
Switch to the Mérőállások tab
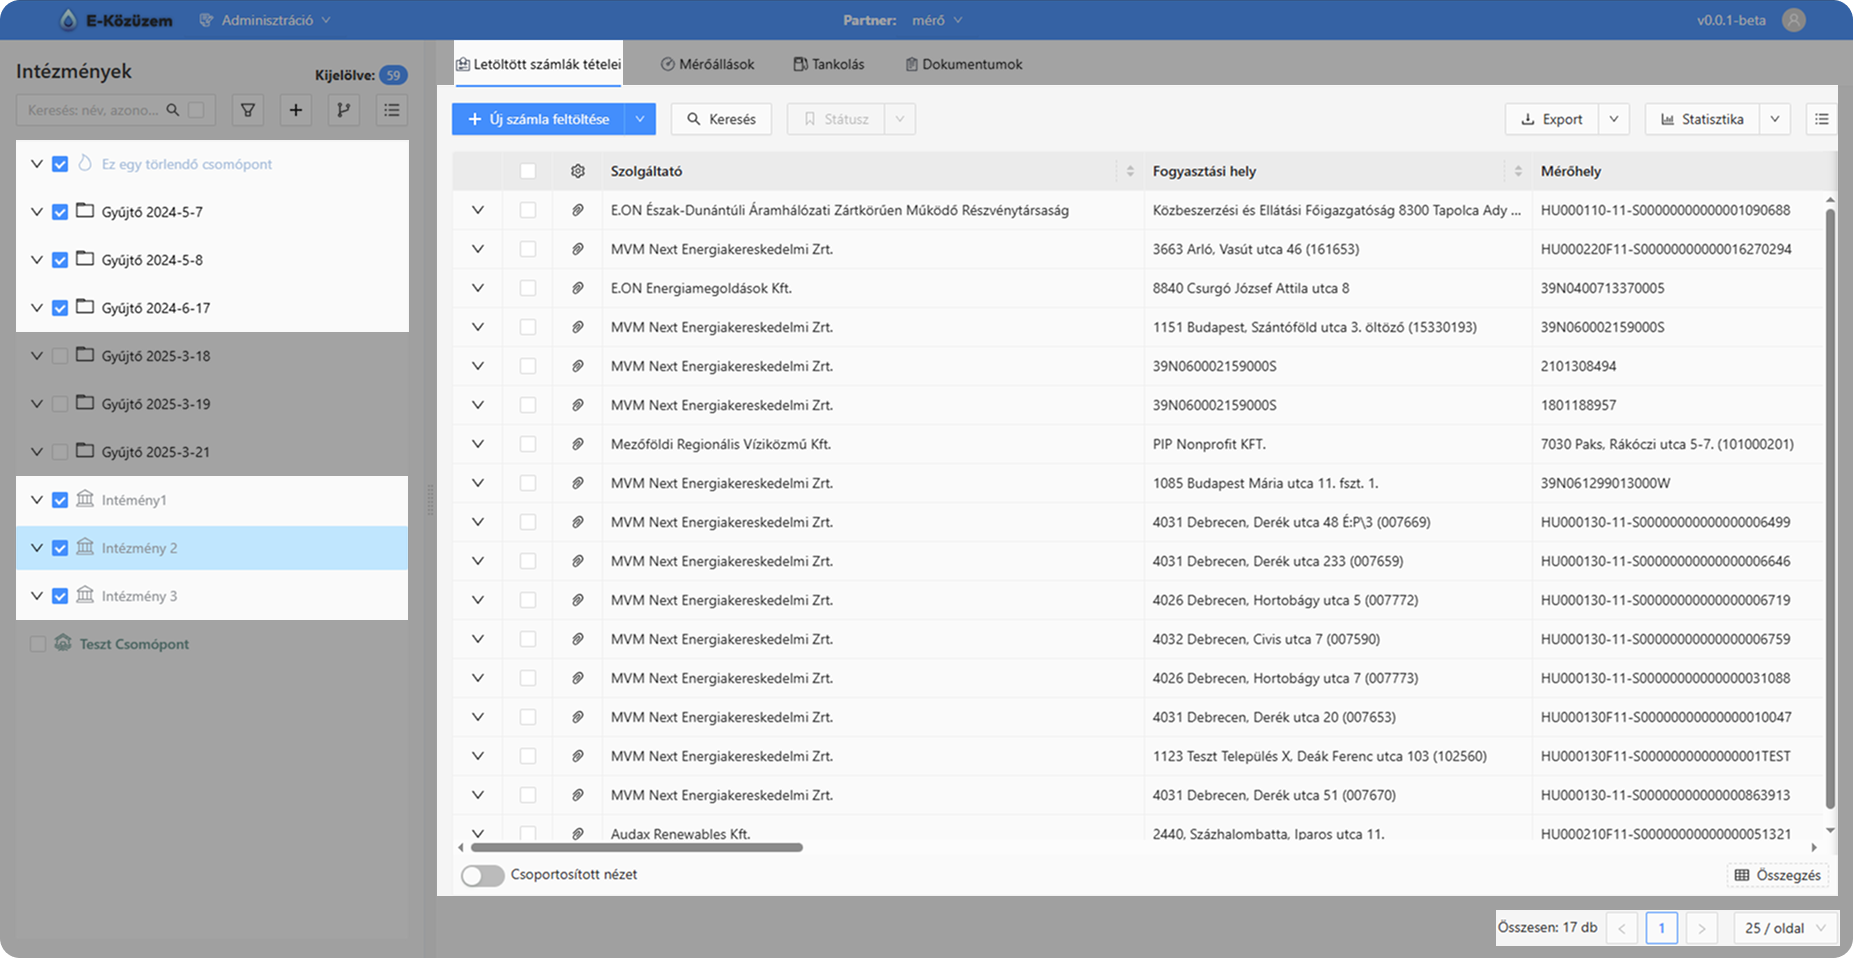coord(707,64)
